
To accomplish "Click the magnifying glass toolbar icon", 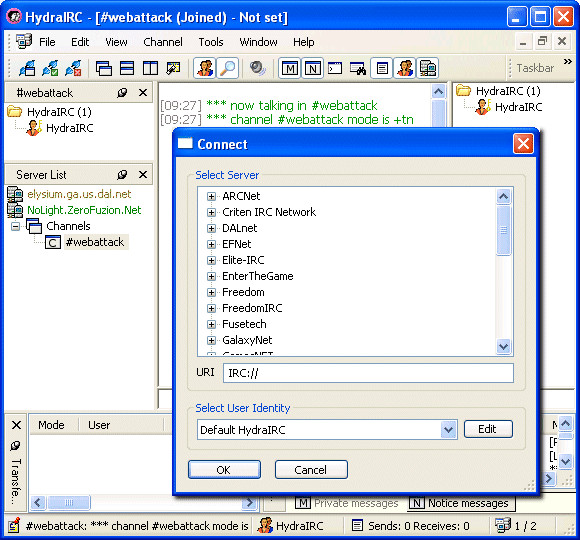I will tap(227, 68).
